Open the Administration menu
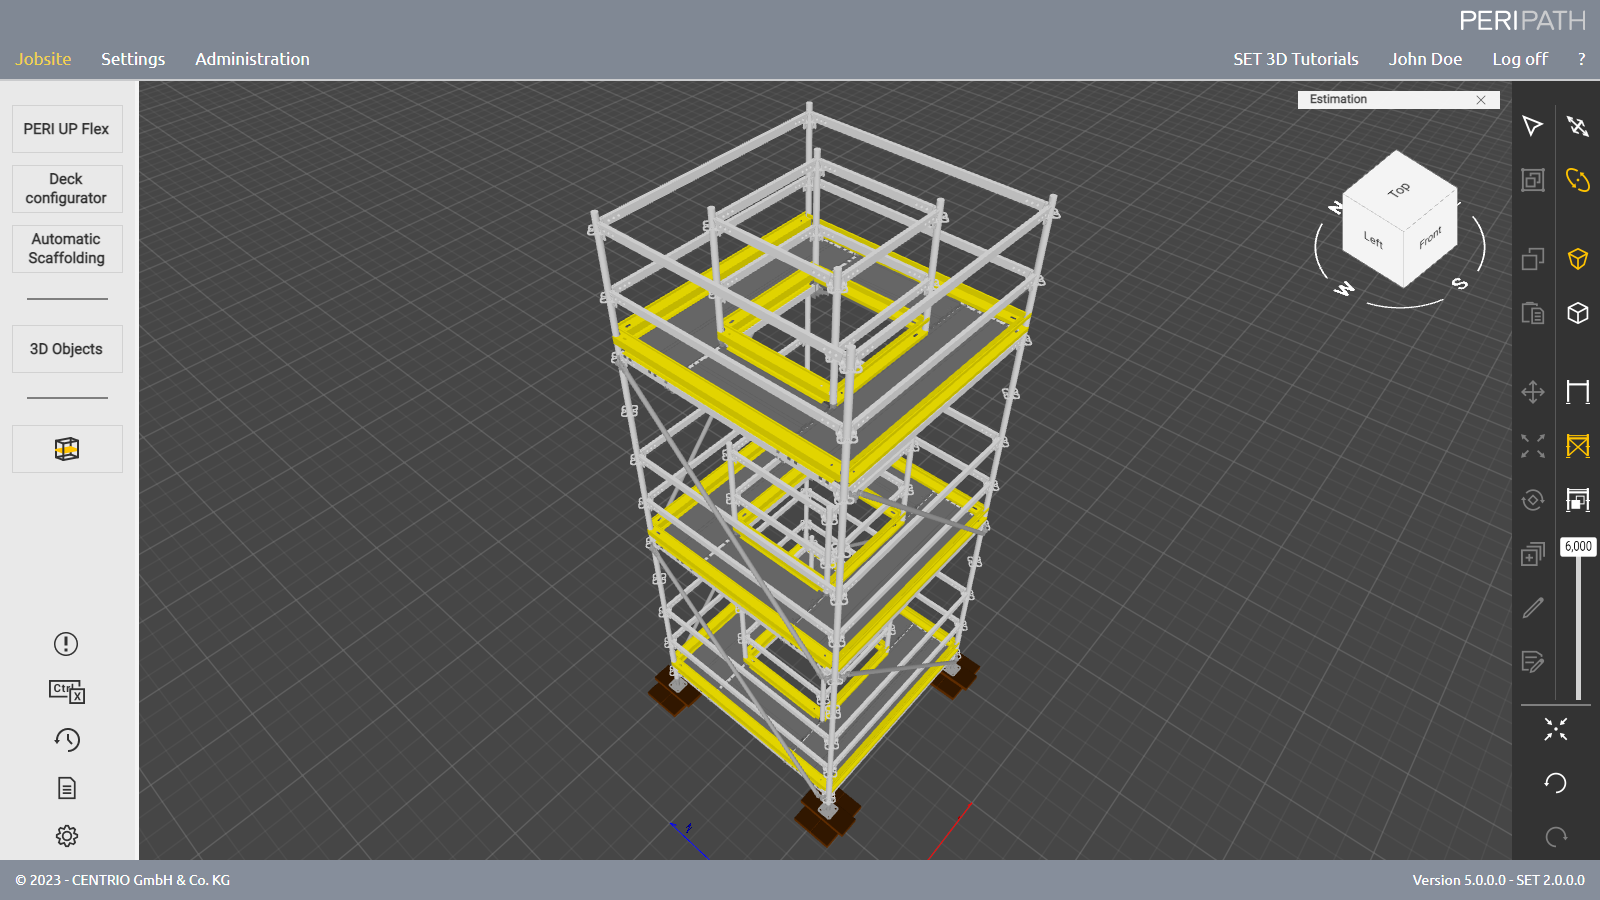Screen dimensions: 1600x900 pos(252,59)
